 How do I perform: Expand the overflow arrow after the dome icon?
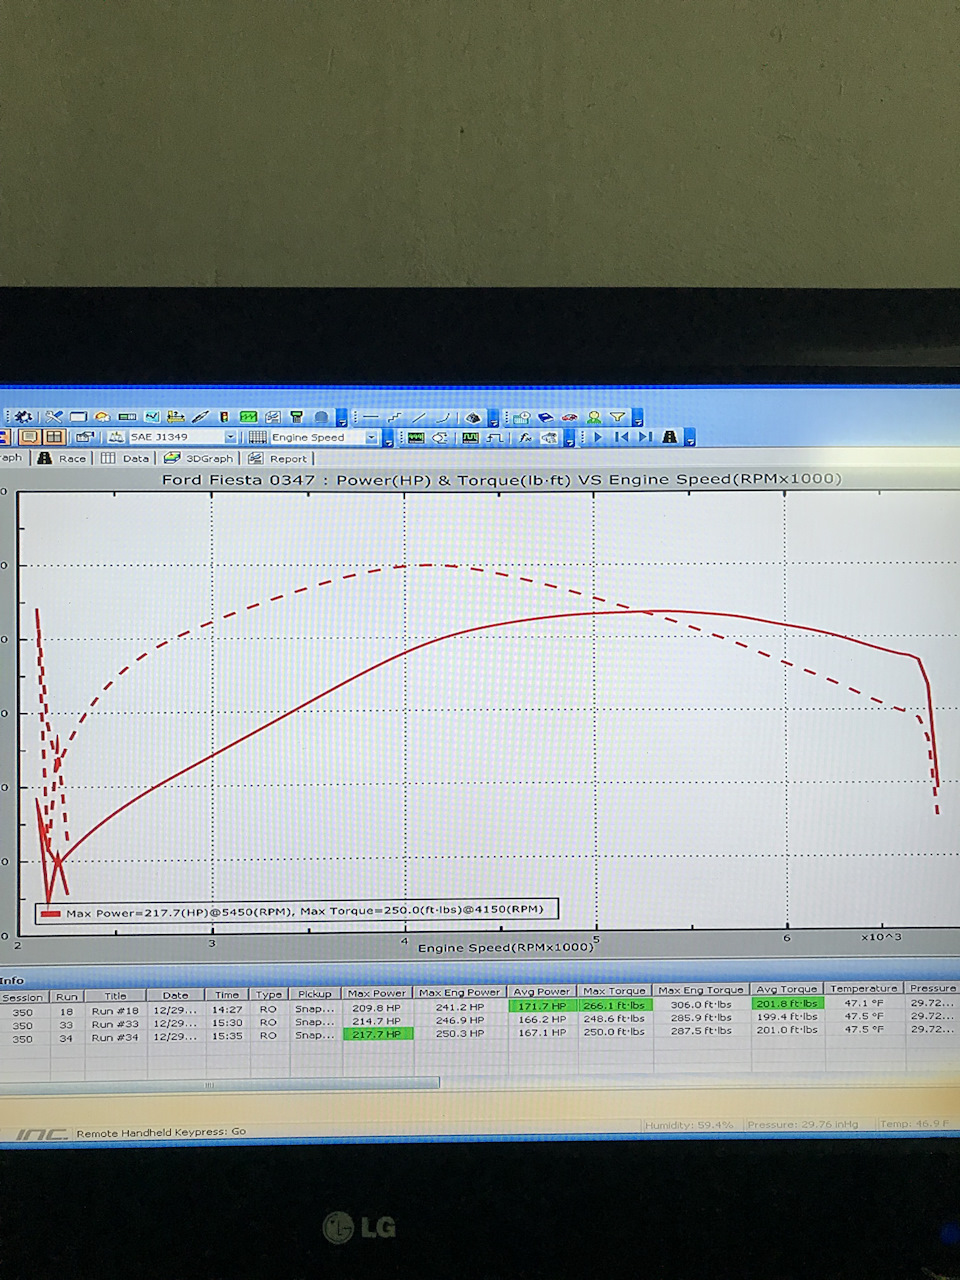[342, 419]
